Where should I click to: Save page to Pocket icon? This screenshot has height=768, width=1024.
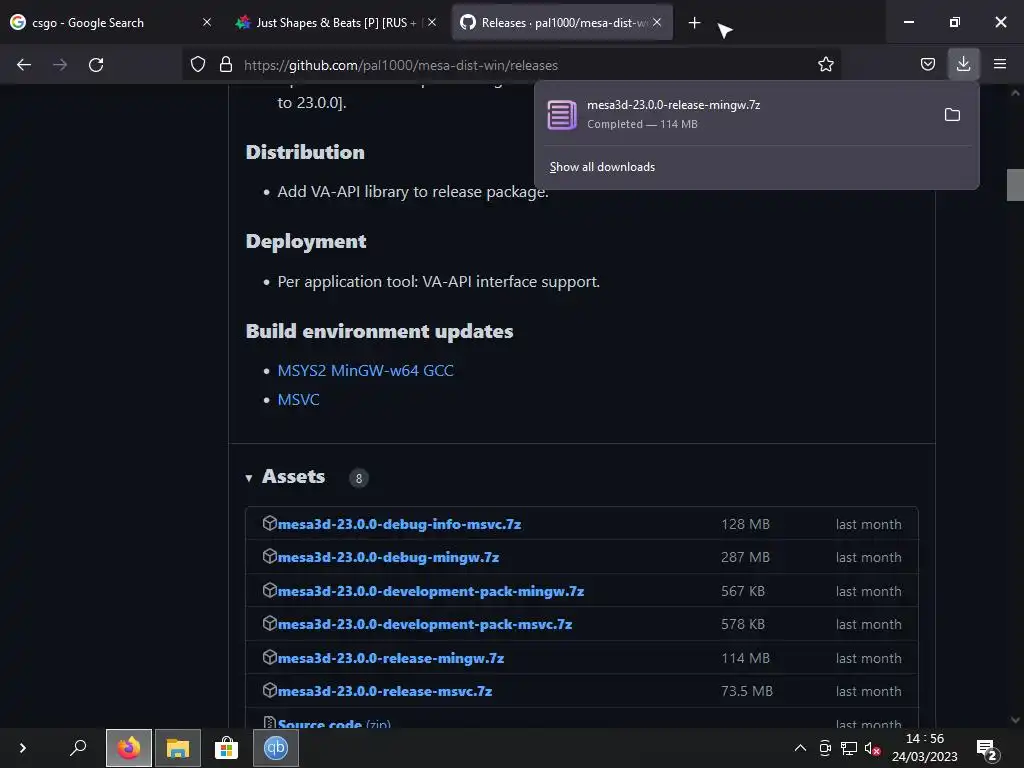coord(927,64)
